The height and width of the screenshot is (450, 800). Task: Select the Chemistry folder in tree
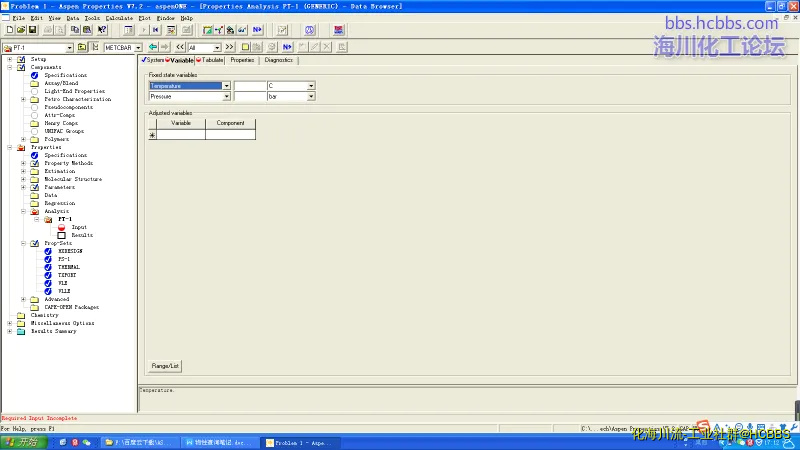click(44, 315)
